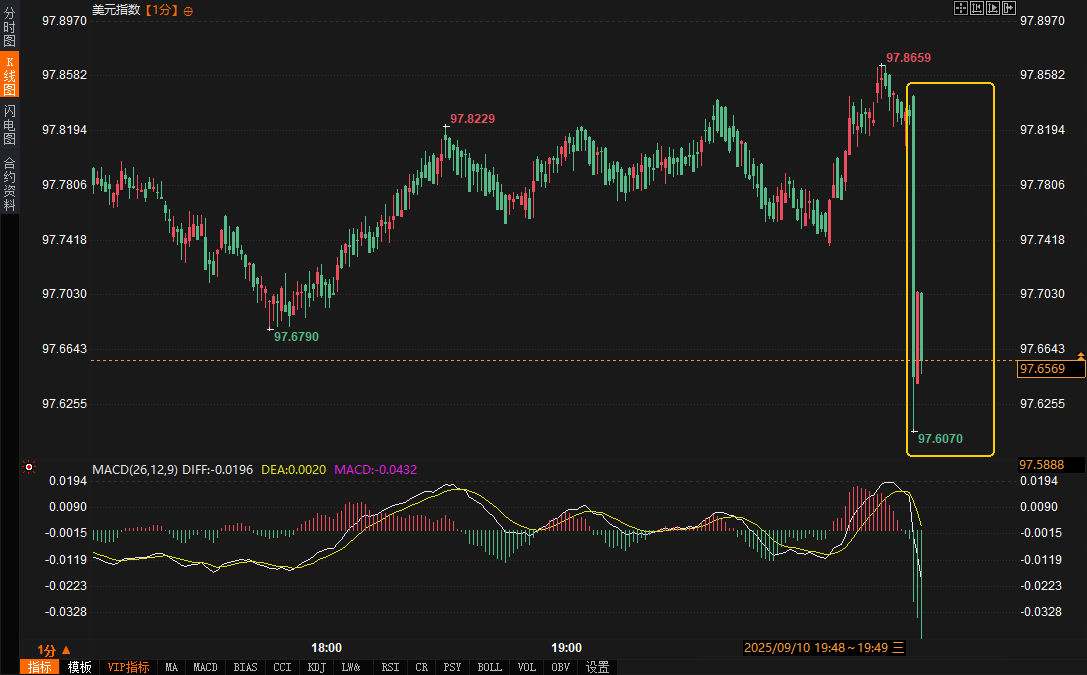Click the chart scroll-to-start icon
This screenshot has height=675, width=1087.
click(x=977, y=8)
